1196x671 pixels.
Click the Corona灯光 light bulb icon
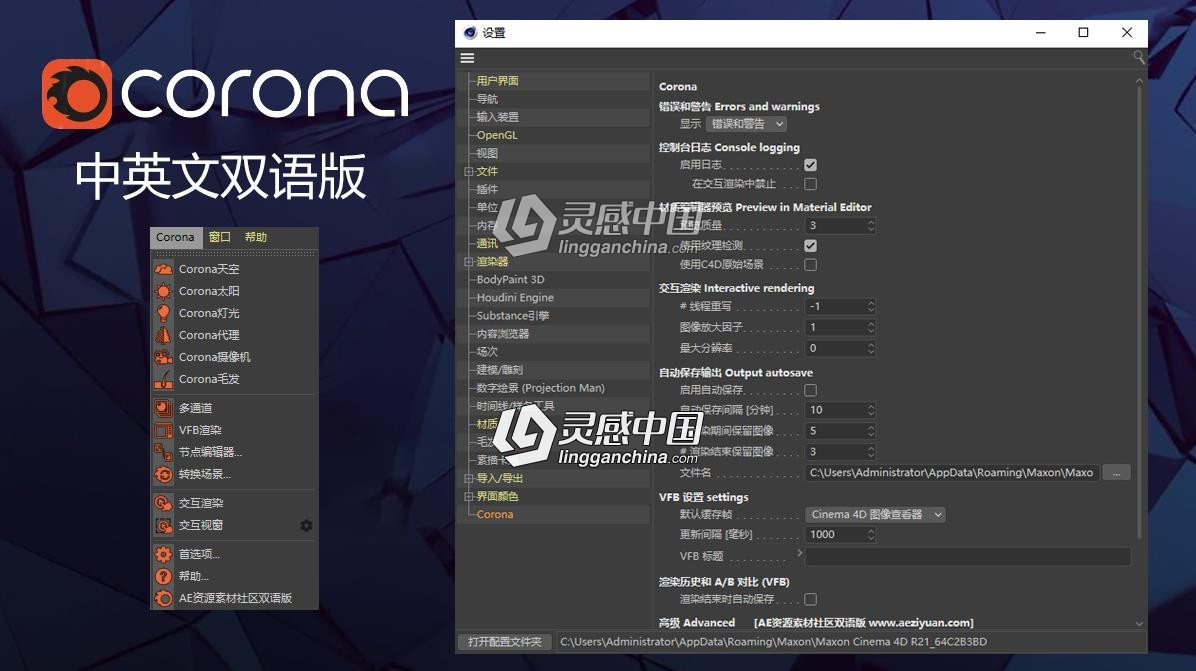(163, 313)
